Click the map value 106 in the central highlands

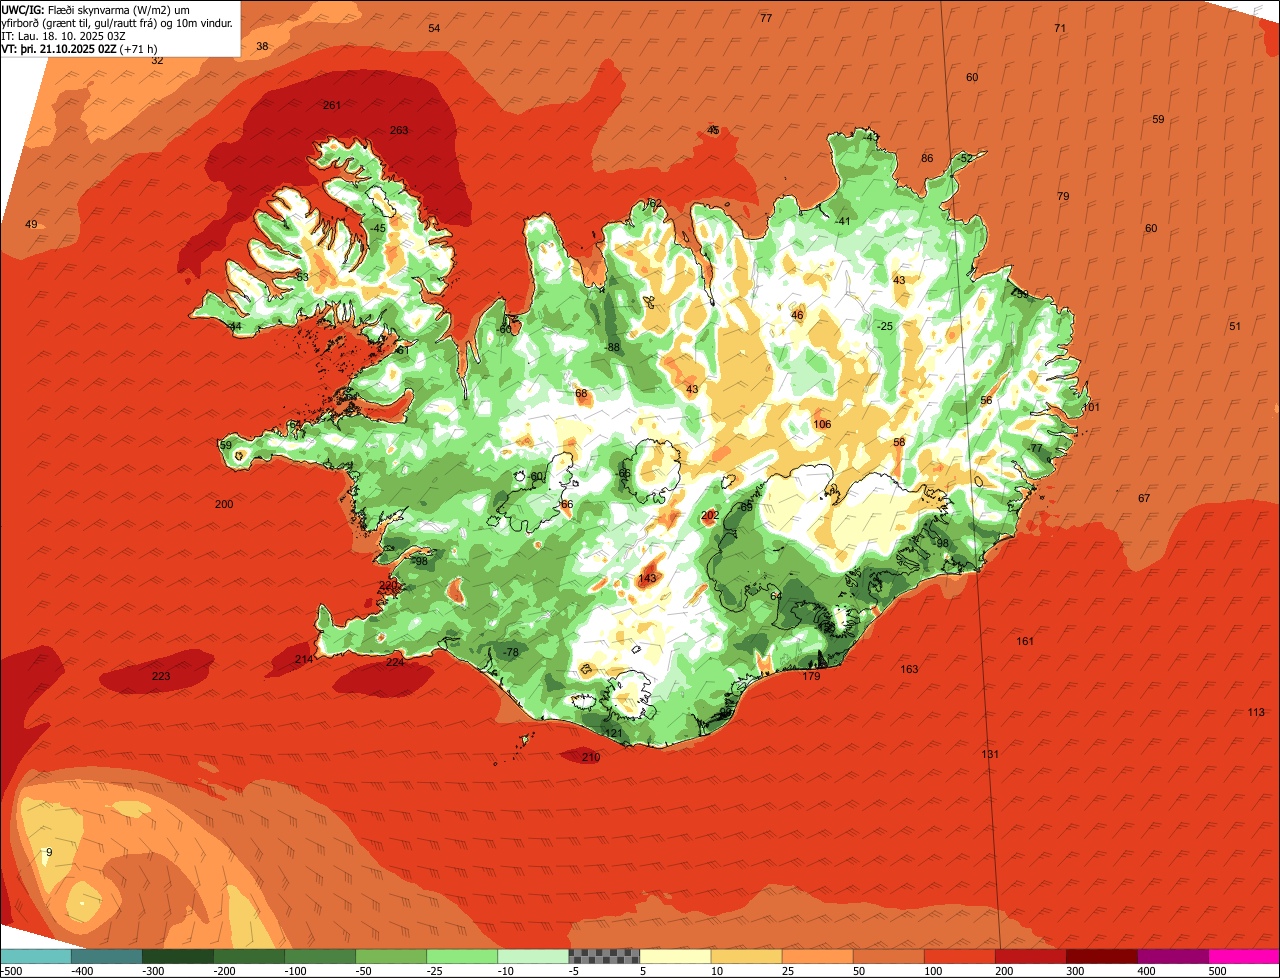pos(822,425)
